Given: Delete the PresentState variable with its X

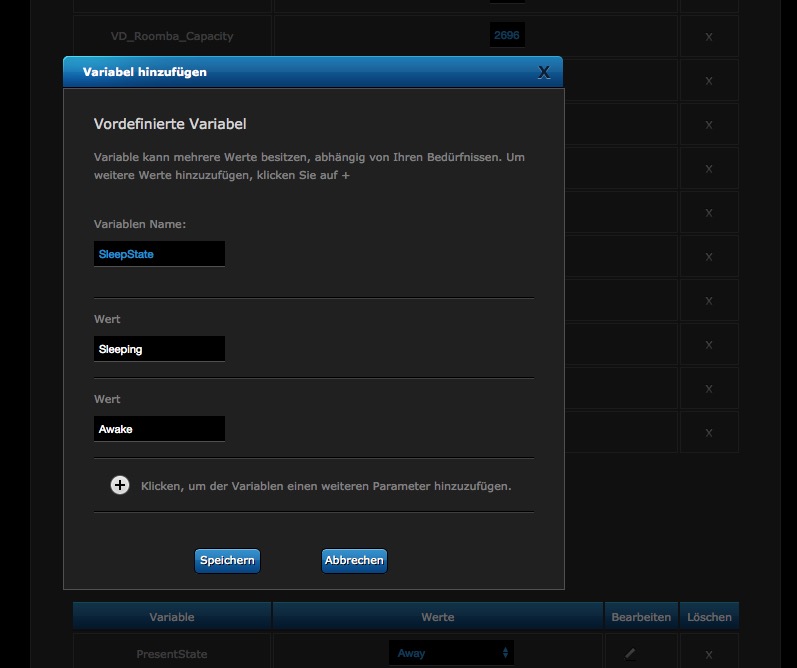Looking at the screenshot, I should pos(709,654).
